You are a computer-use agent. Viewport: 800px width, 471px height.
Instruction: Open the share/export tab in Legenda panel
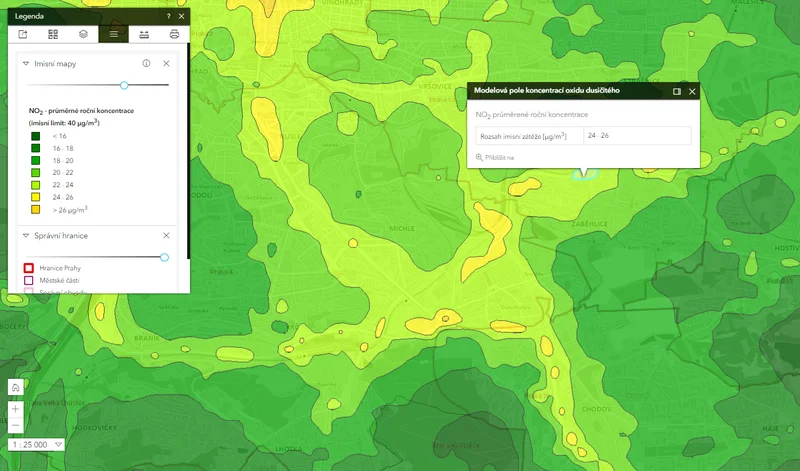pos(23,34)
